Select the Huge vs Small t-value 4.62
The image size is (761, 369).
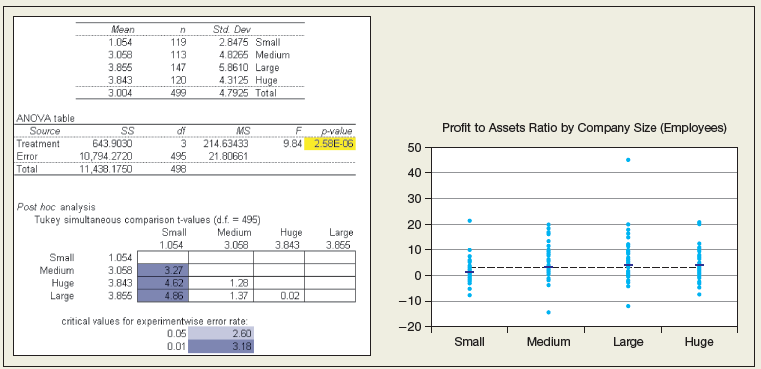click(x=163, y=283)
